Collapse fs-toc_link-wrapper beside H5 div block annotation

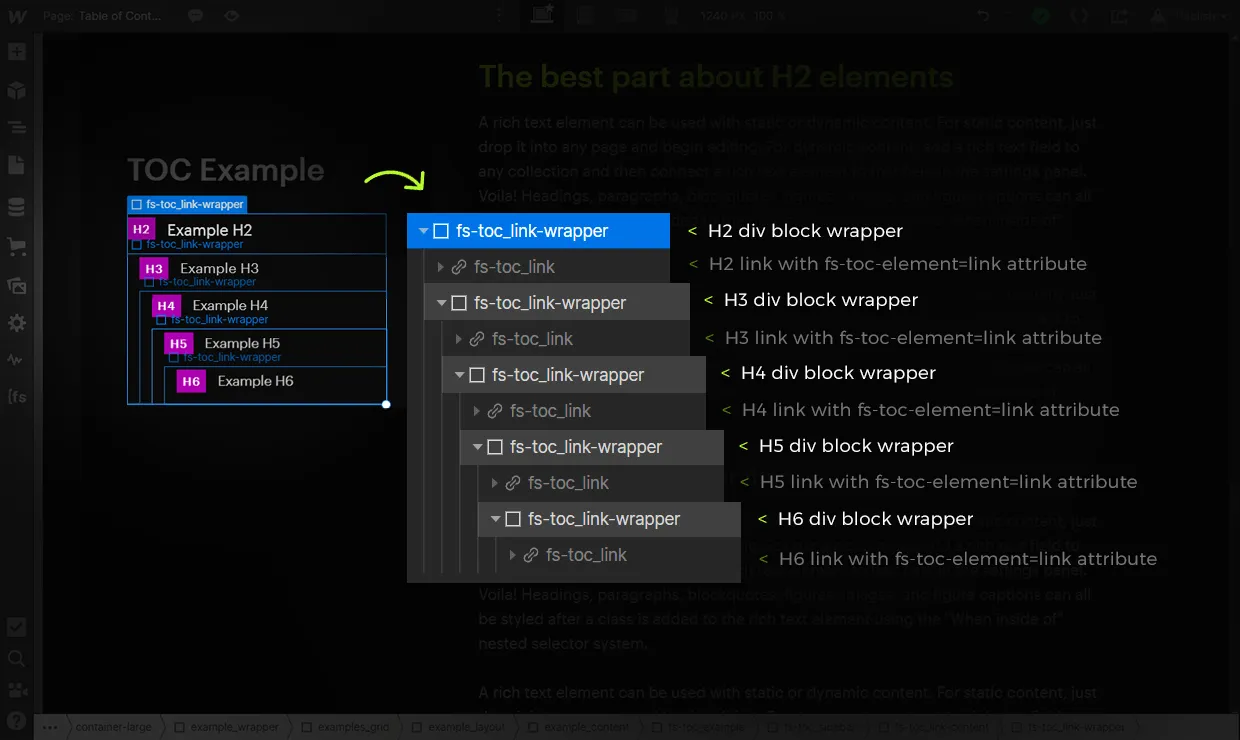(477, 447)
